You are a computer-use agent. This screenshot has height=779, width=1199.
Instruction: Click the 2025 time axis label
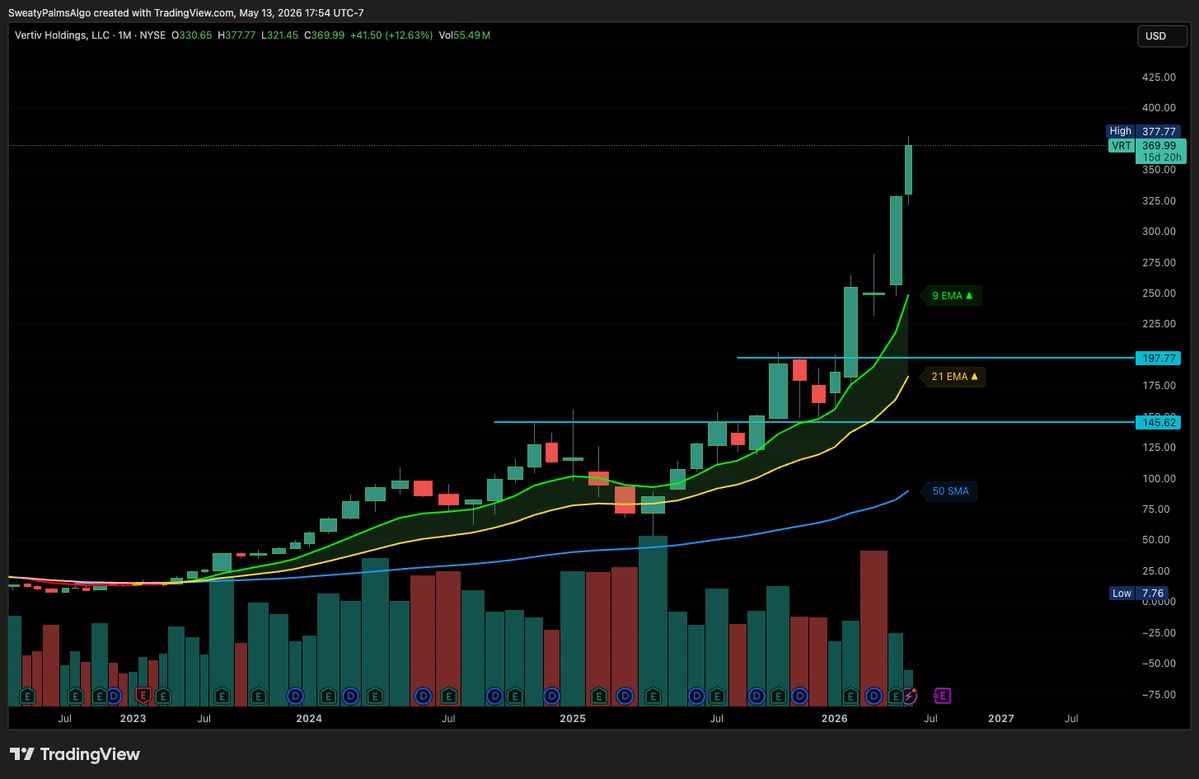[x=573, y=719]
